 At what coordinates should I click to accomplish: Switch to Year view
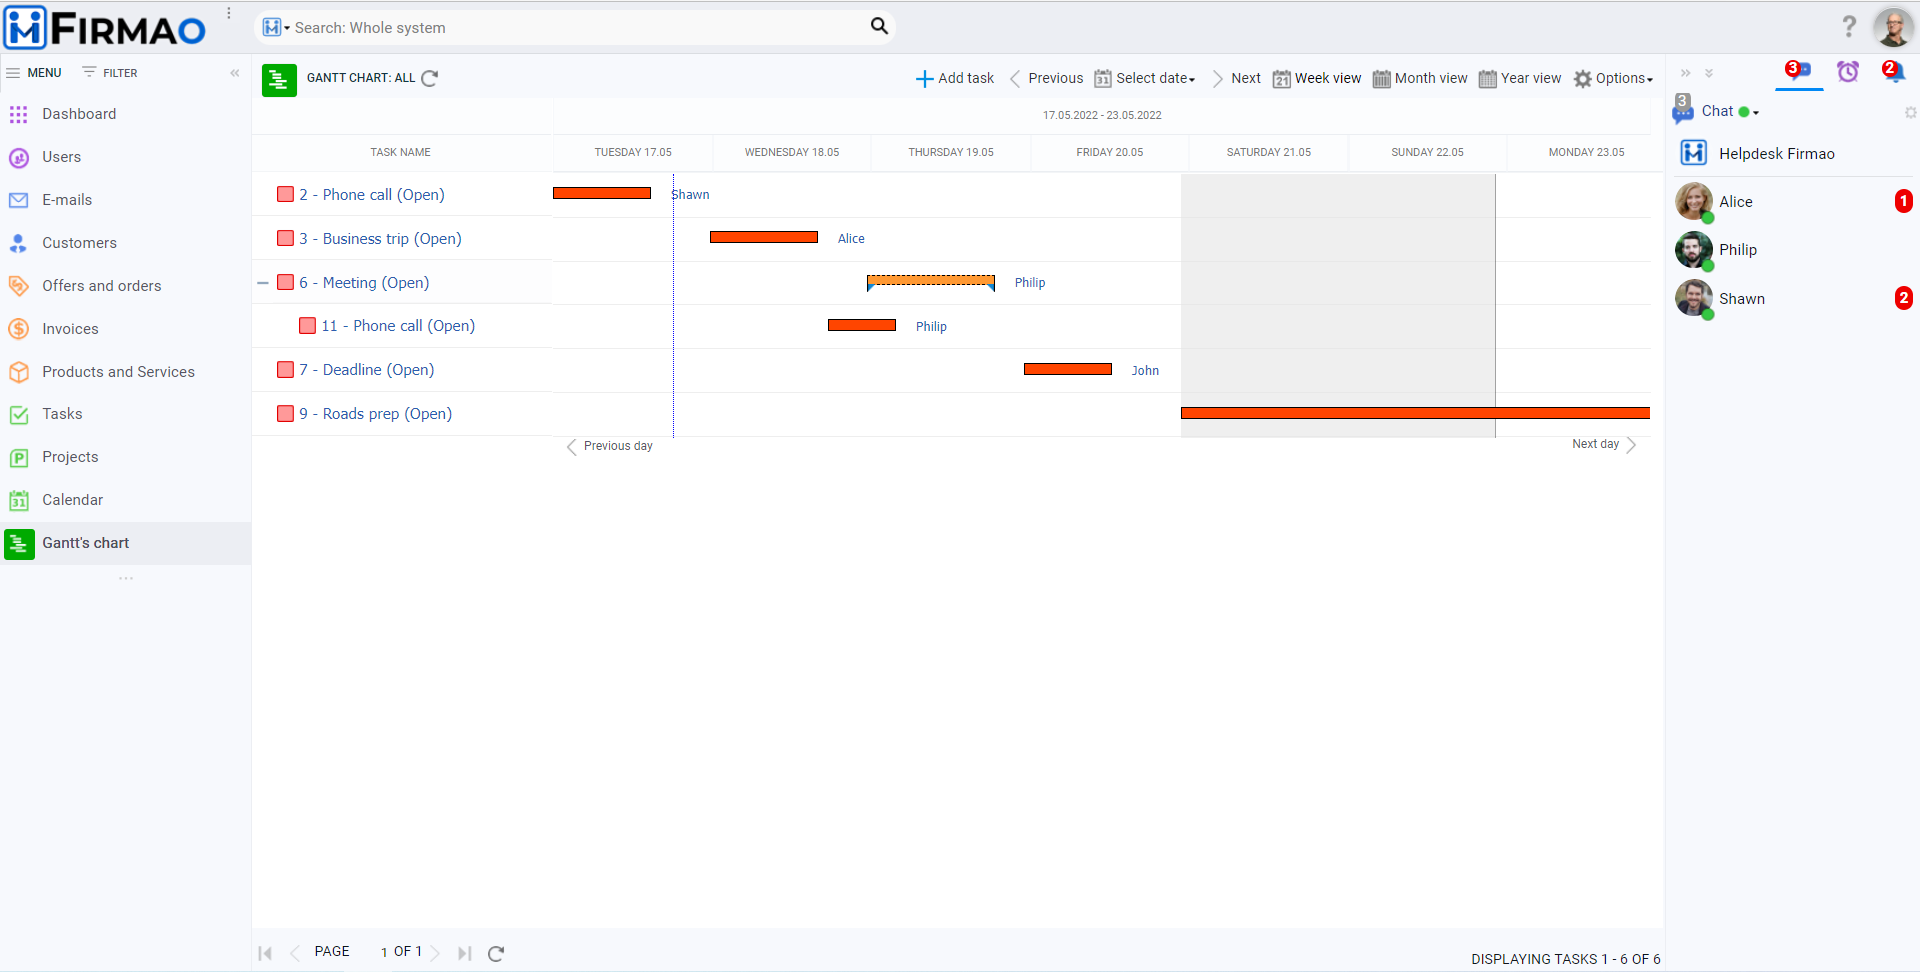tap(1520, 78)
